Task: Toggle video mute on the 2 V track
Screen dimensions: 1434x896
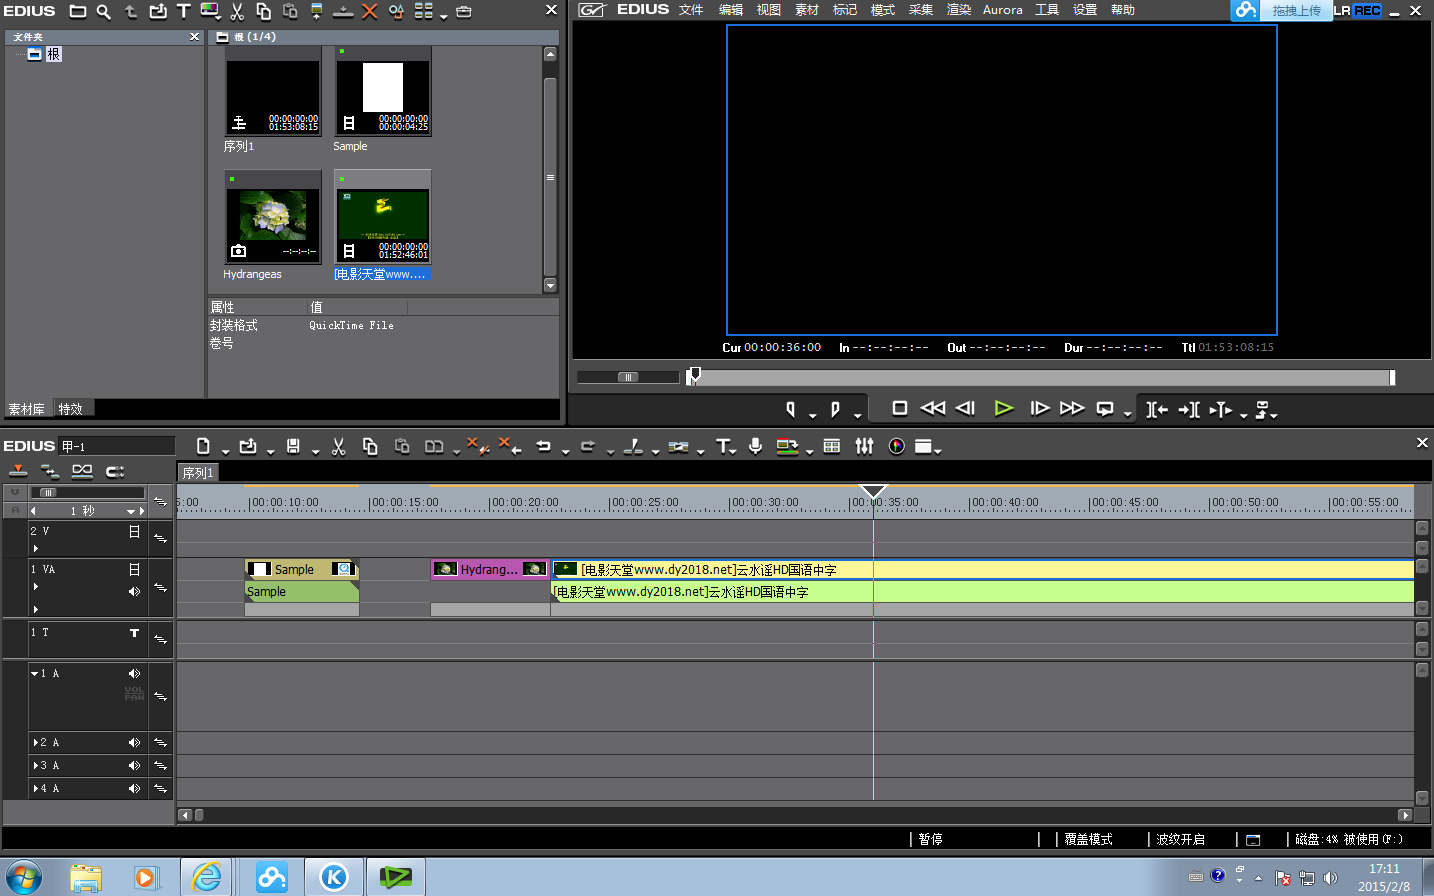Action: 134,532
